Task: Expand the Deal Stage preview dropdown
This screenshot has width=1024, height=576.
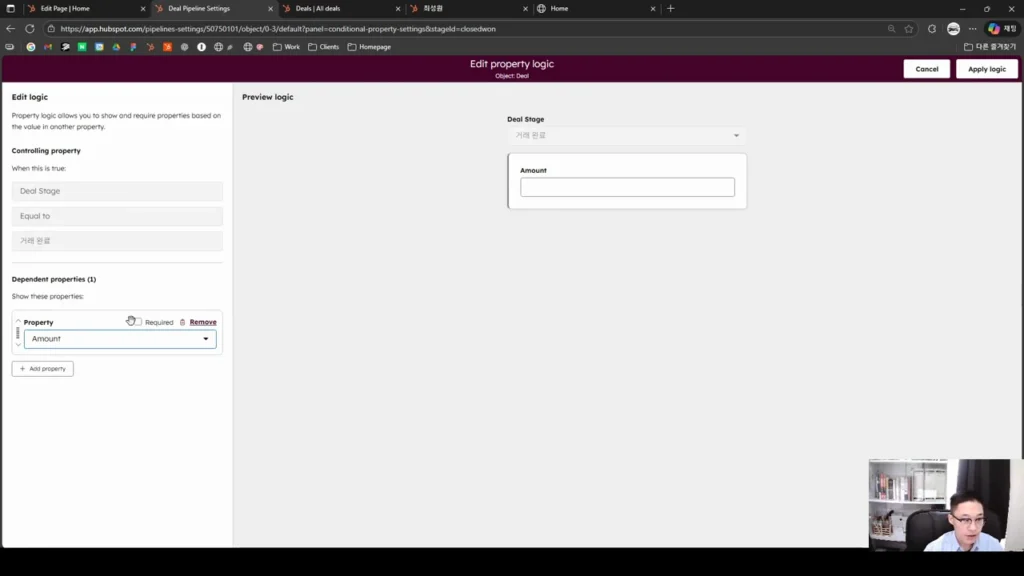Action: pyautogui.click(x=627, y=135)
